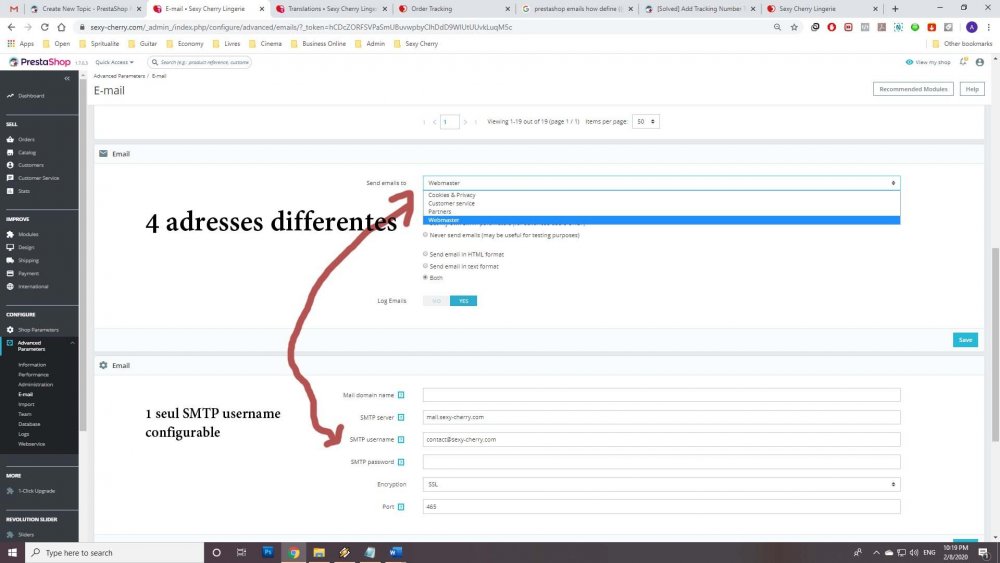Choose Cookies & Privacy in dropdown list

click(x=661, y=195)
